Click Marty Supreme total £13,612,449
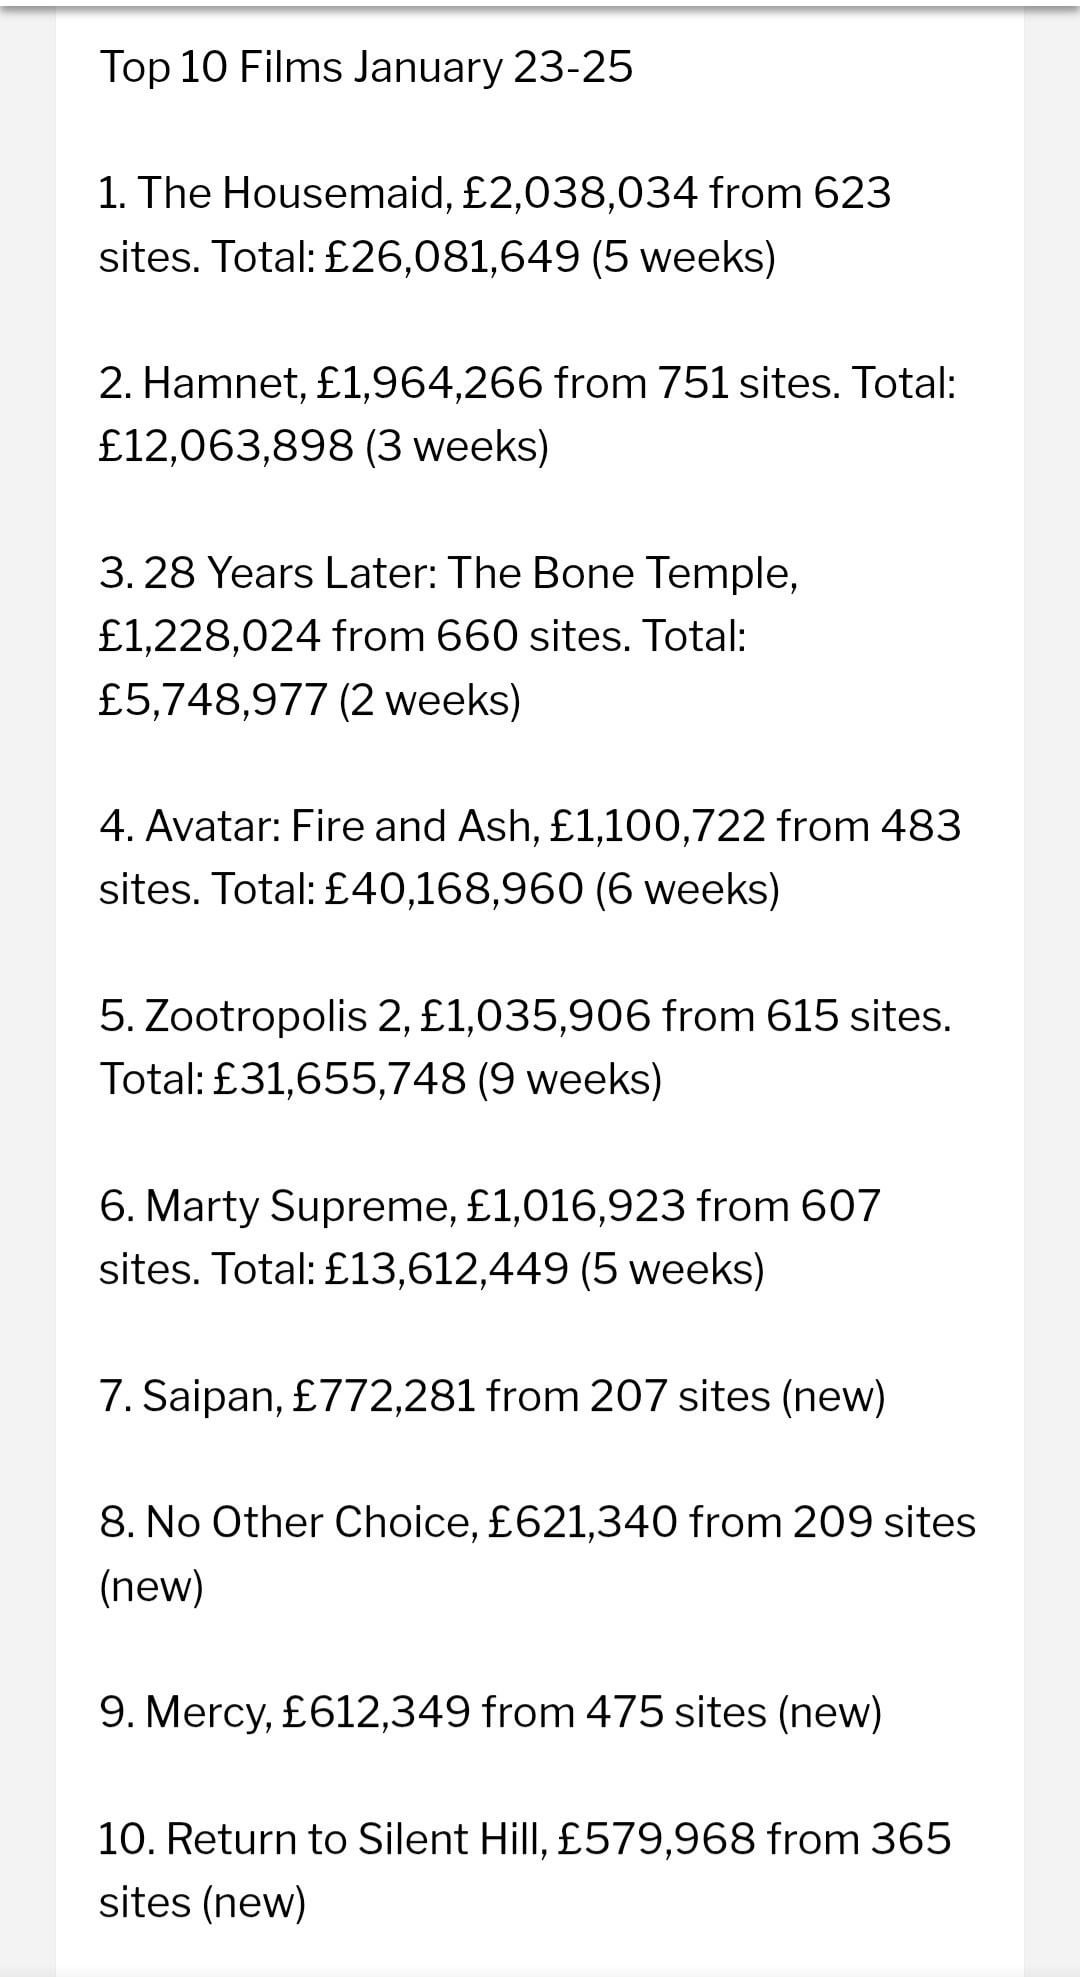This screenshot has height=1977, width=1080. click(x=447, y=1269)
